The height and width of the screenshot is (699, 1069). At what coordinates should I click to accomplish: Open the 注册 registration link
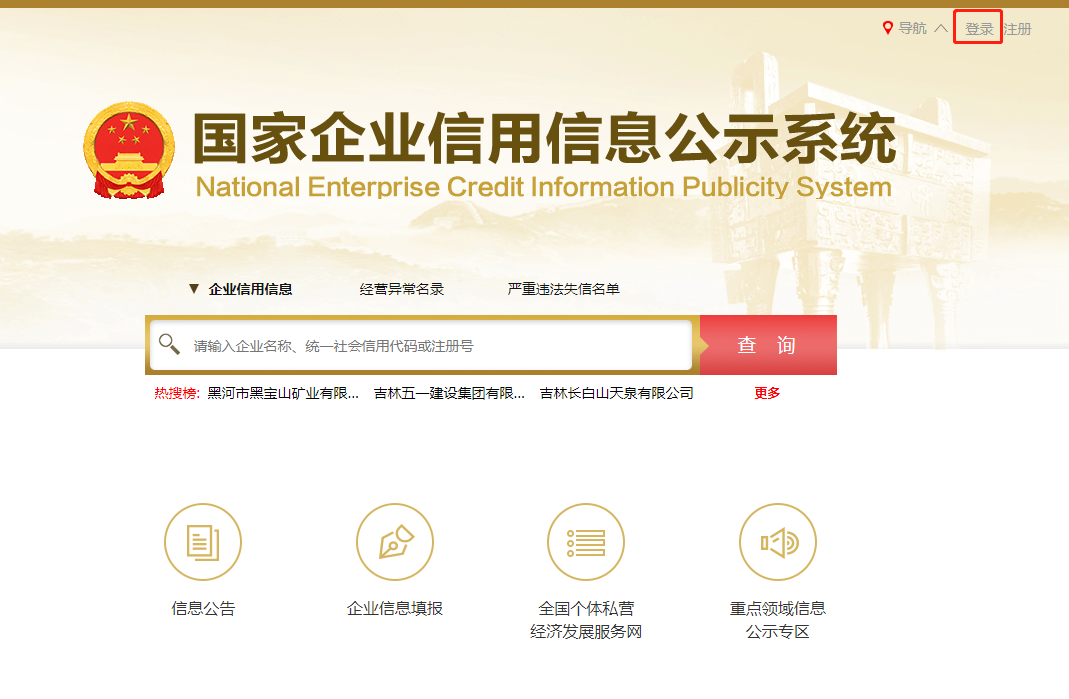pos(1018,27)
